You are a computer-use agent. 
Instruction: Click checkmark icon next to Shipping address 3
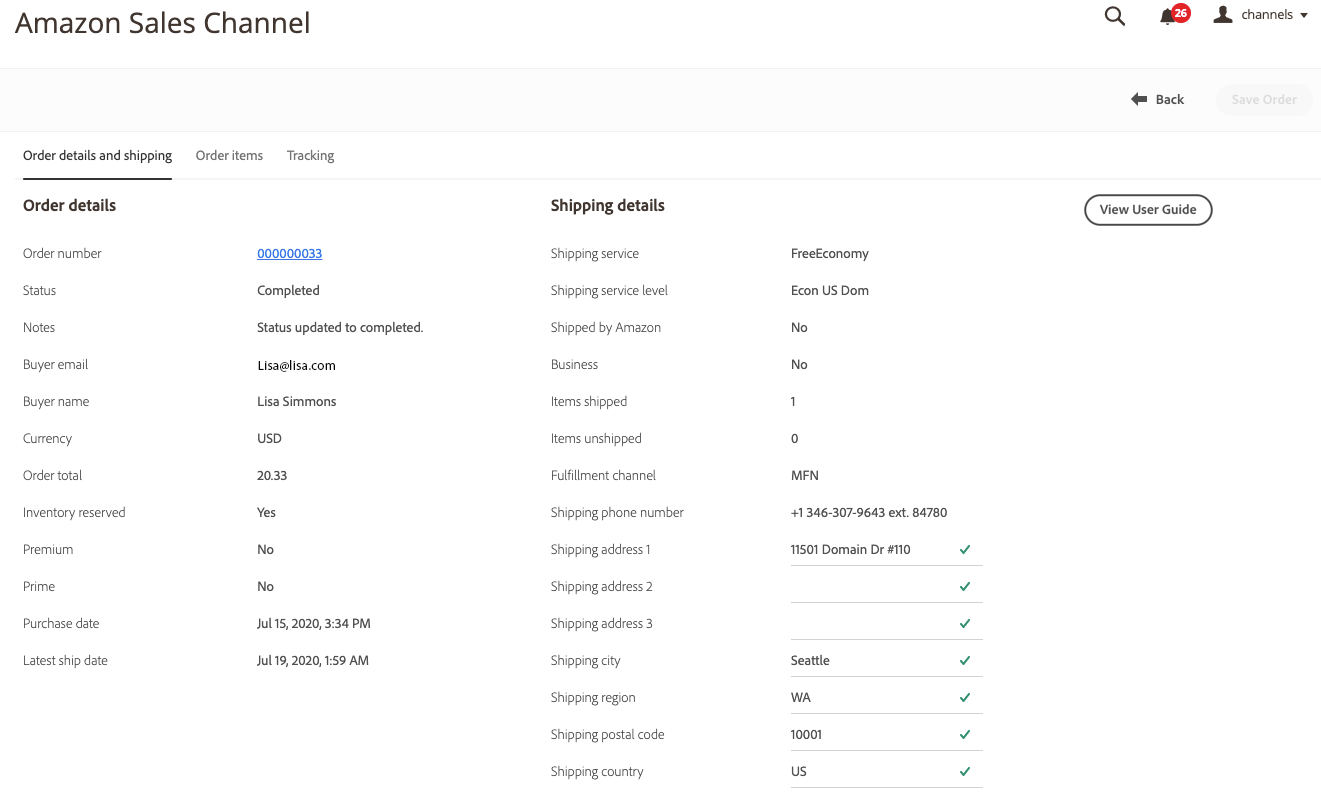(x=965, y=623)
